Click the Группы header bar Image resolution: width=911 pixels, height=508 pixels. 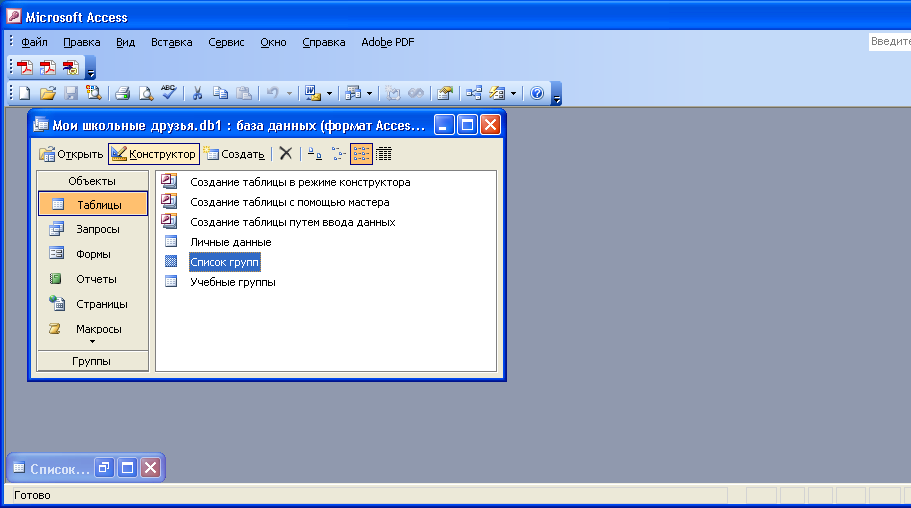[92, 361]
